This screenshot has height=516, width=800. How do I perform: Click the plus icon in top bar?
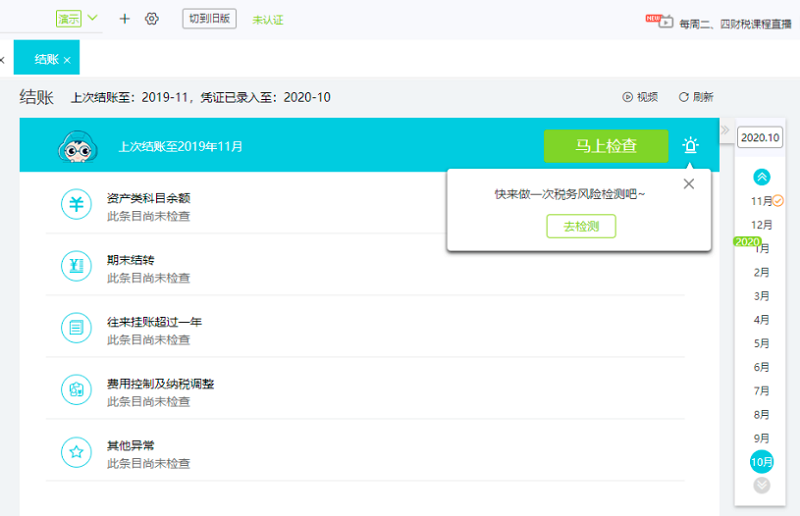(x=125, y=19)
